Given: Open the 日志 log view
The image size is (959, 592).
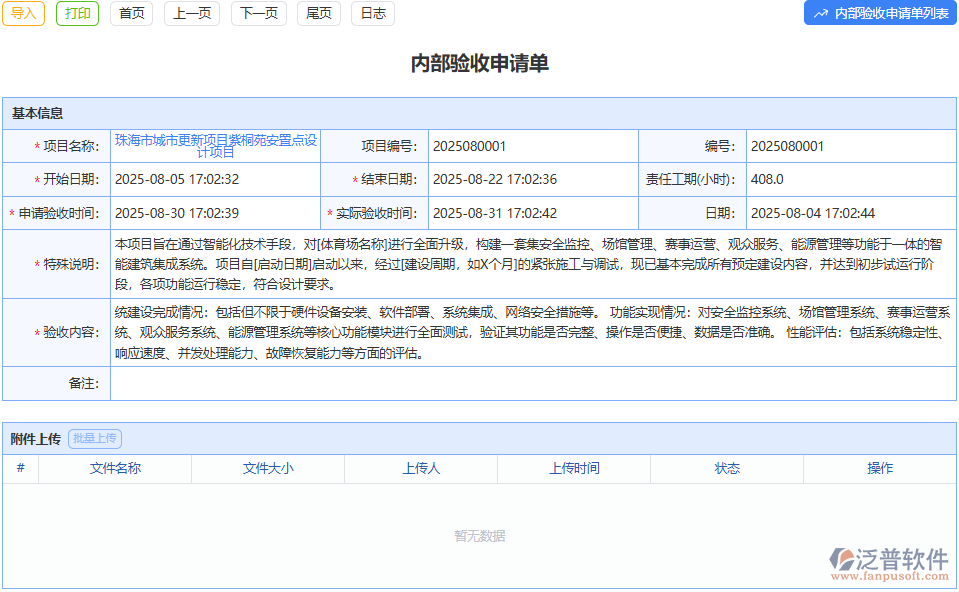Looking at the screenshot, I should coord(372,14).
